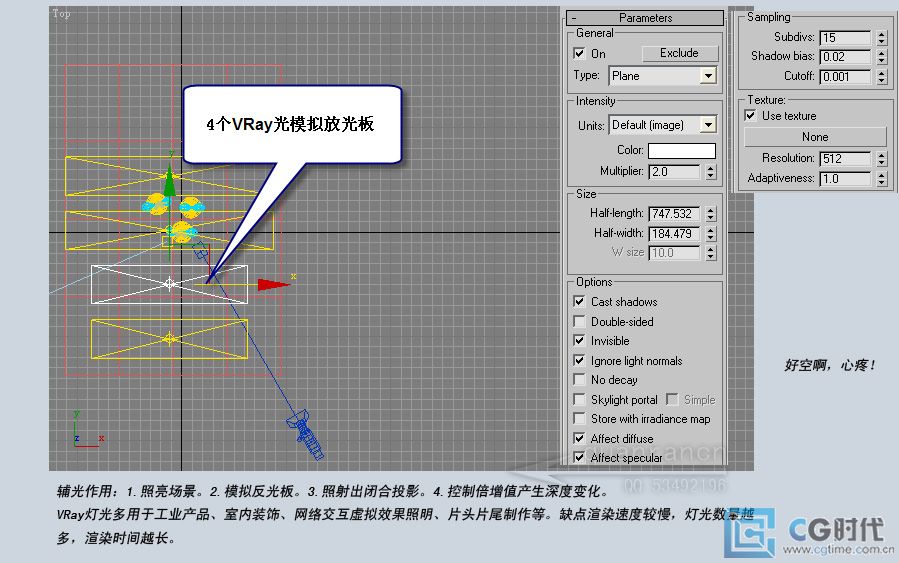899x563 pixels.
Task: Click the Half-width field 184.479
Action: [x=674, y=233]
